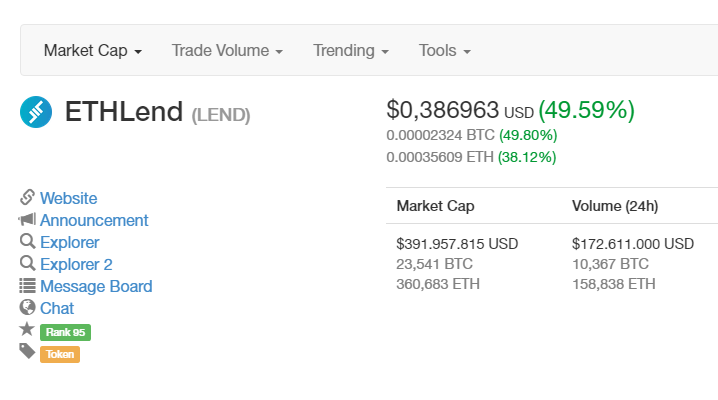718x400 pixels.
Task: Open the Website link
Action: point(69,198)
